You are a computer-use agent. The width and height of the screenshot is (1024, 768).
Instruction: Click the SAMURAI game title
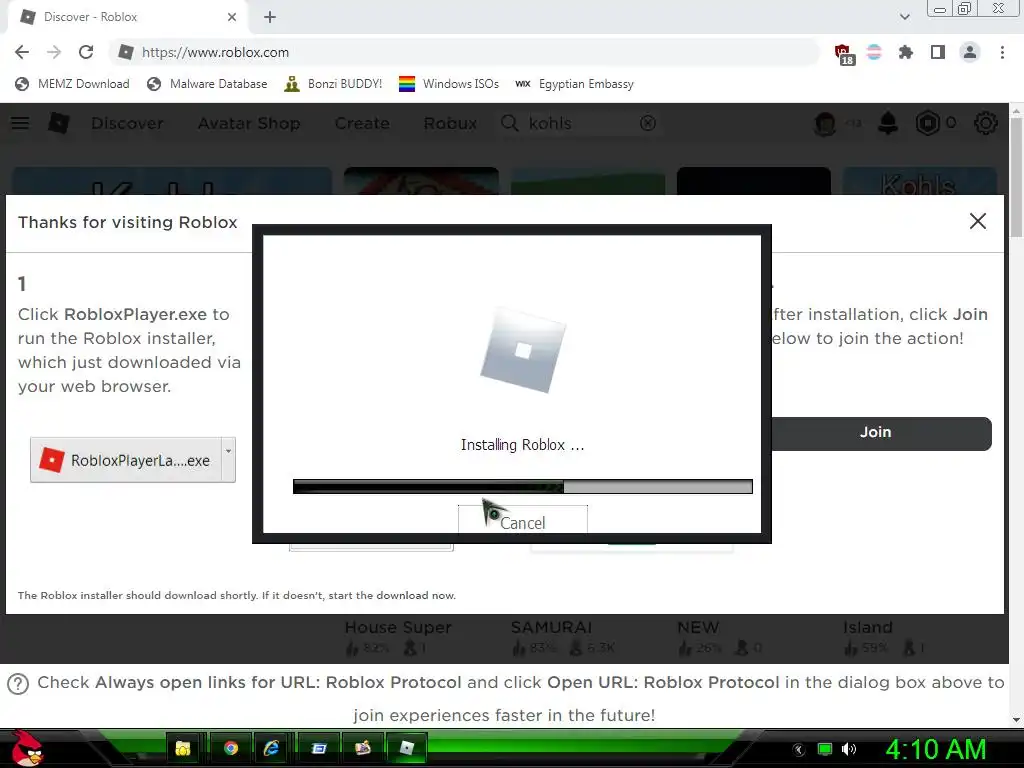tap(551, 627)
